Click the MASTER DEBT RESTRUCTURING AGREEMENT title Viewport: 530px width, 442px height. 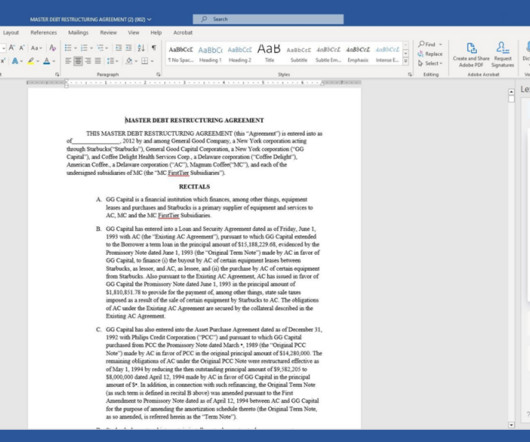point(194,120)
